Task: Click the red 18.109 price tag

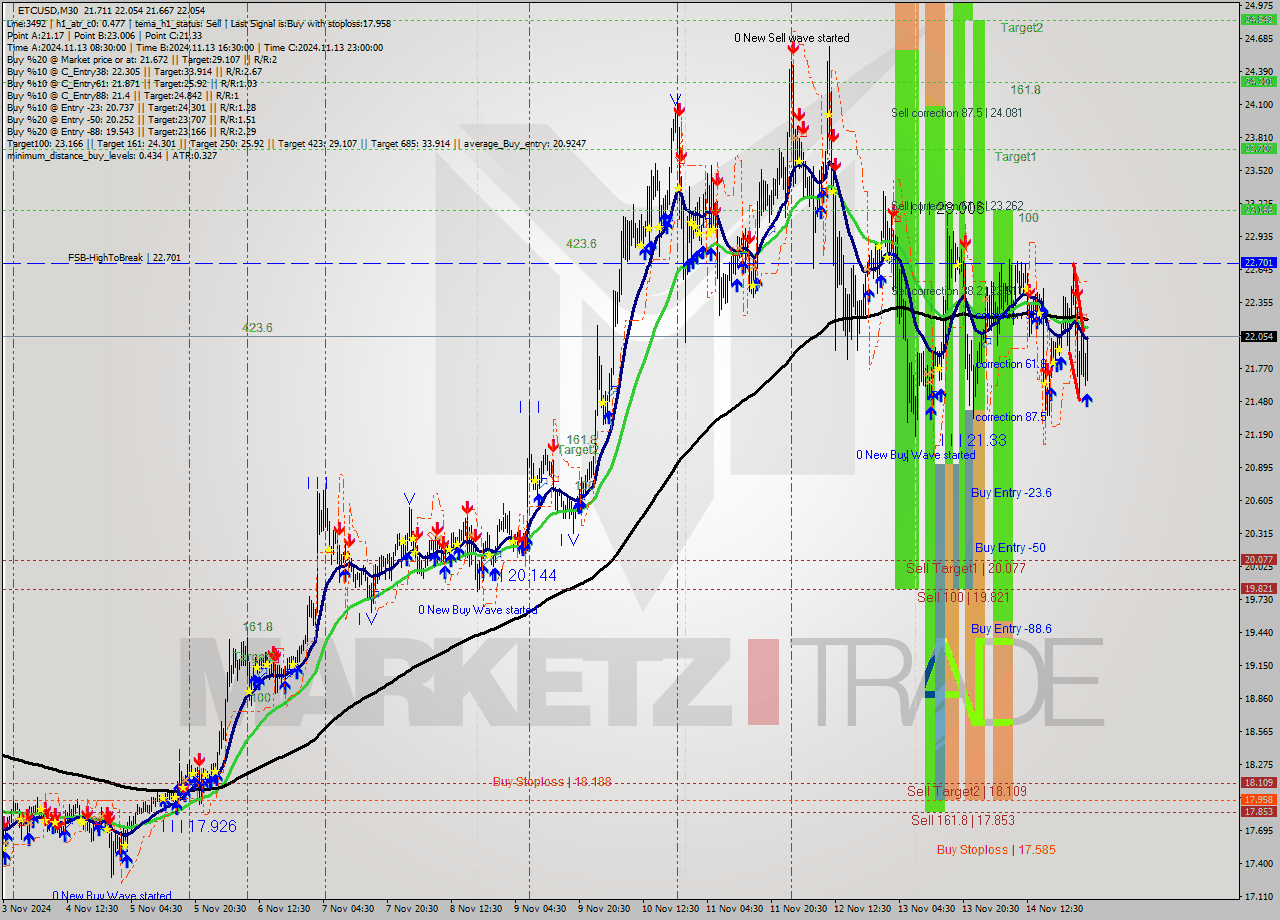Action: [x=1259, y=783]
